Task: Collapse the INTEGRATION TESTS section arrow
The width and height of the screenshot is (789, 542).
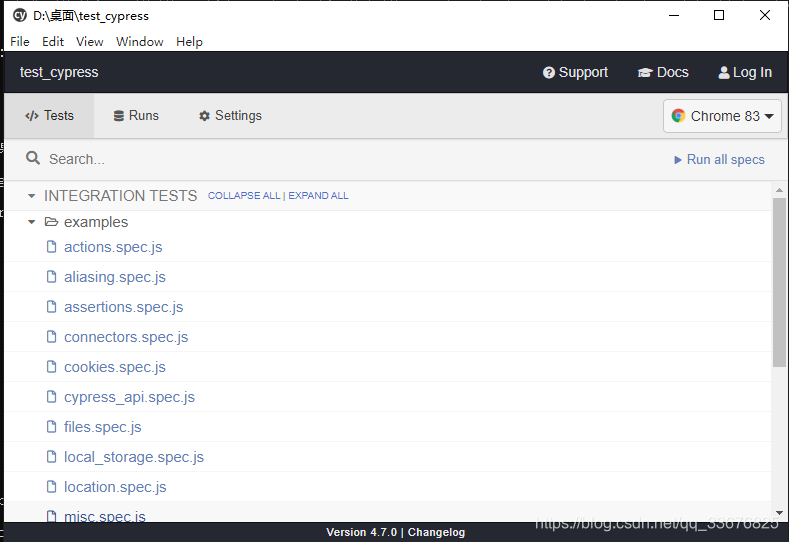Action: click(31, 196)
